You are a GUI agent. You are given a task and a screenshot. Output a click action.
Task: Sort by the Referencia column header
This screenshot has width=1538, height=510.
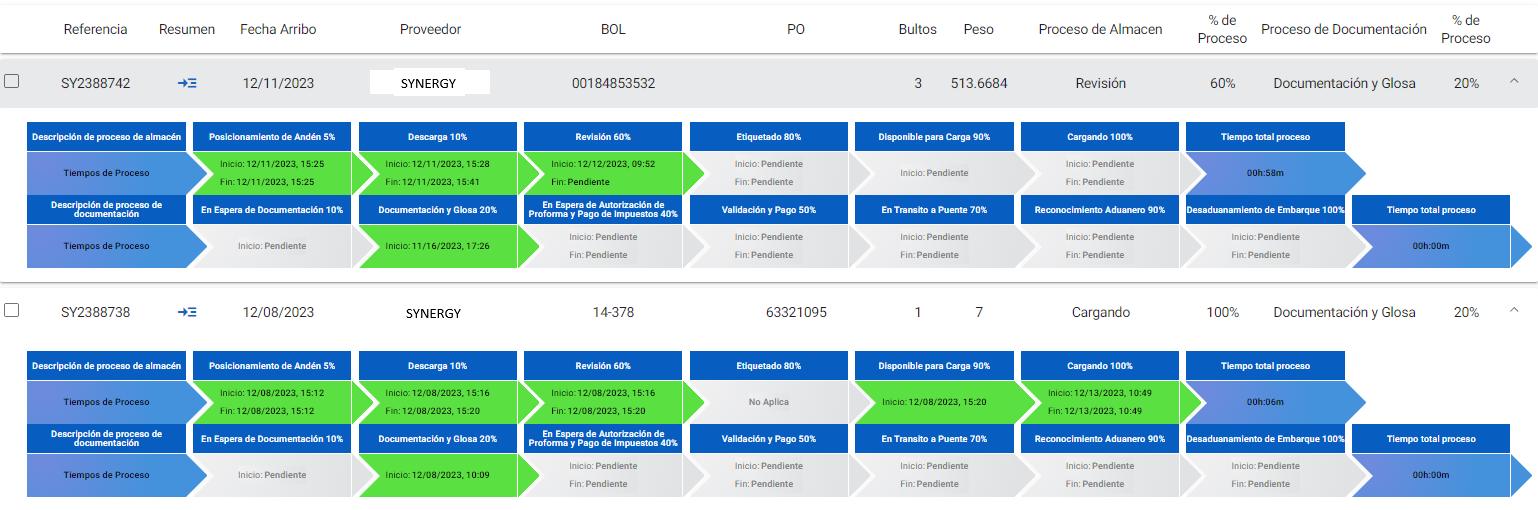click(x=95, y=29)
